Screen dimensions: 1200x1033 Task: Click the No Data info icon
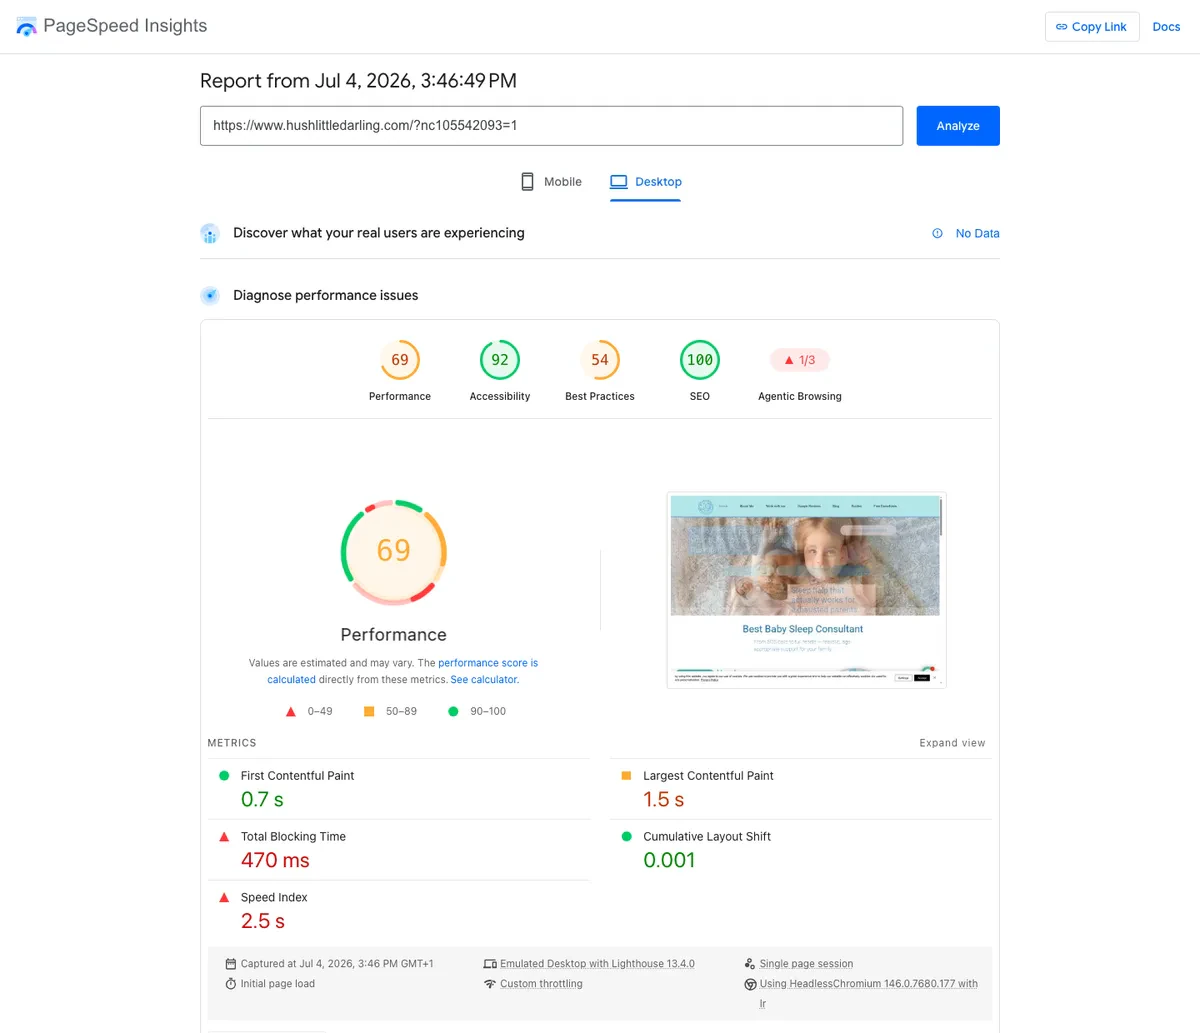tap(937, 233)
